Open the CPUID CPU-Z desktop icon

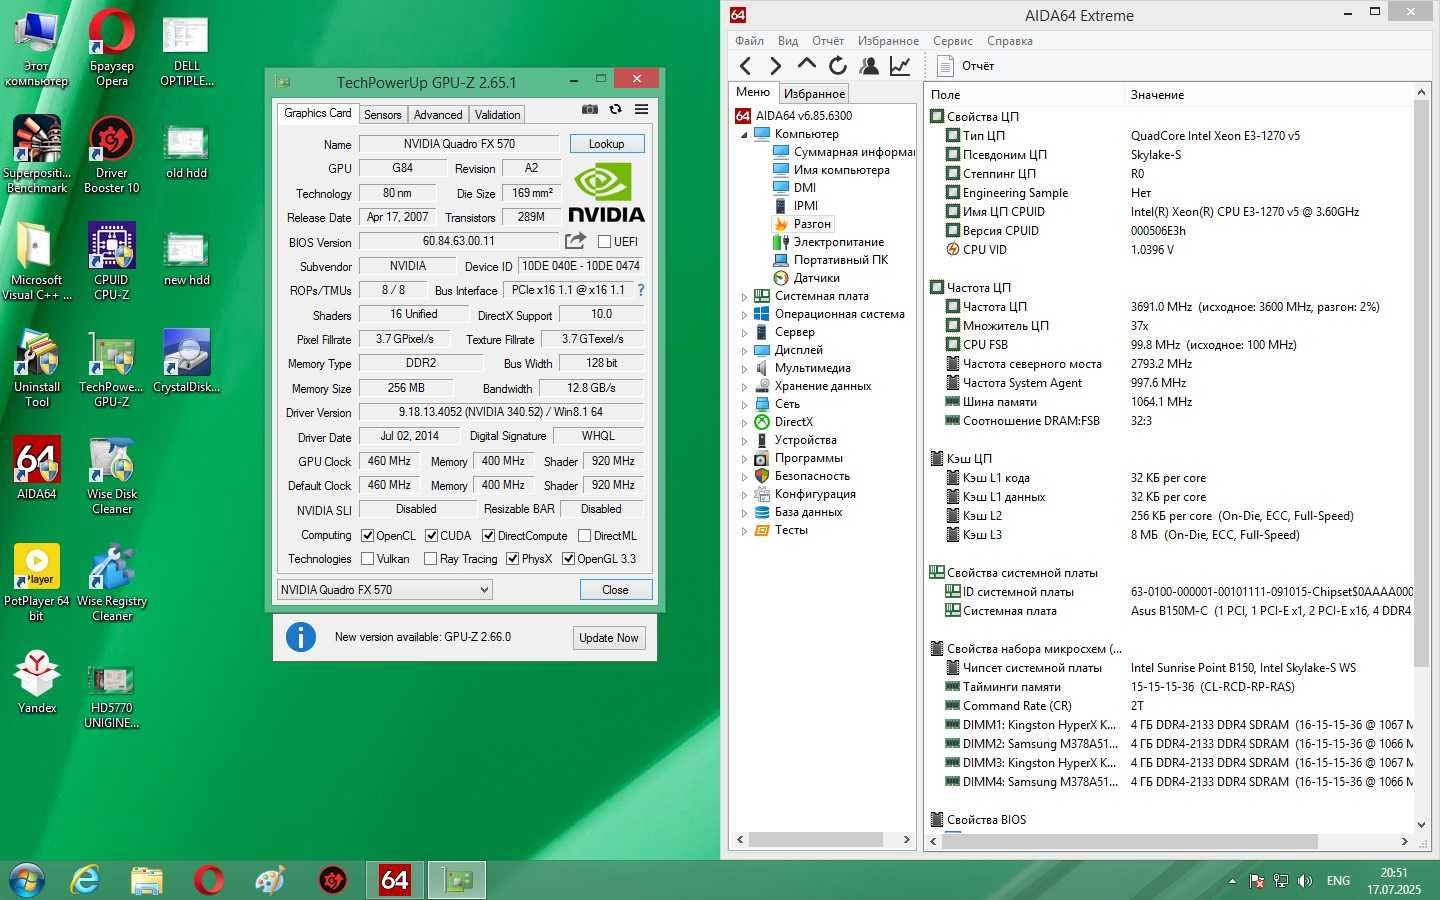(111, 262)
